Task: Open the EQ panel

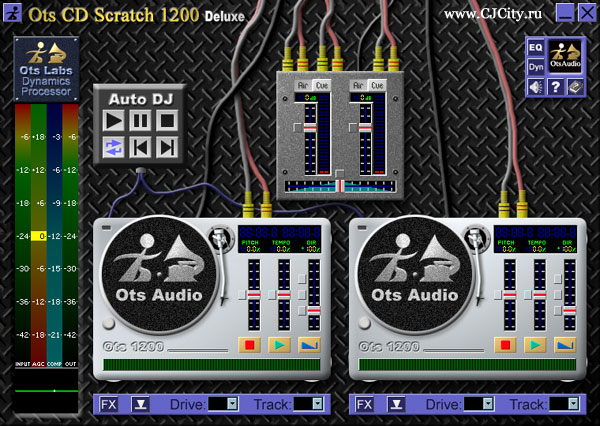Action: 536,48
